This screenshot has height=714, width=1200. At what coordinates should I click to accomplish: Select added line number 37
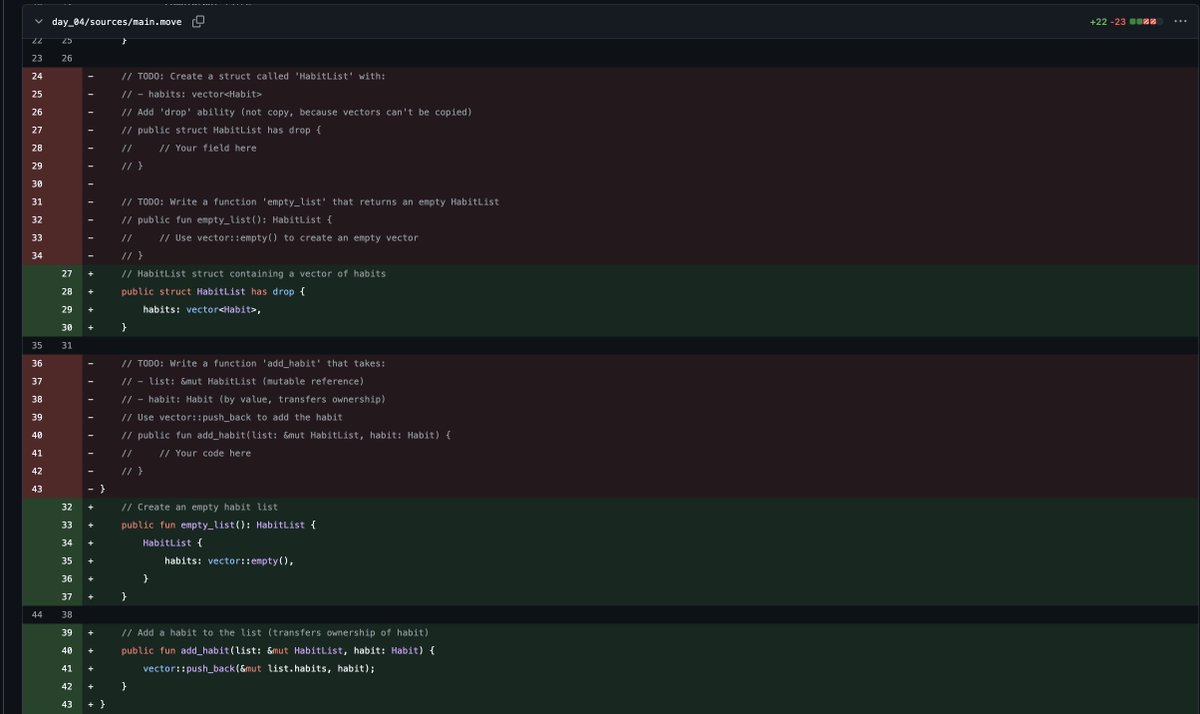[x=68, y=598]
